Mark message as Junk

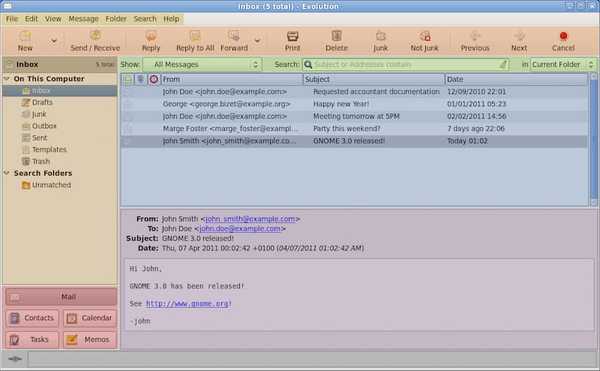[380, 41]
